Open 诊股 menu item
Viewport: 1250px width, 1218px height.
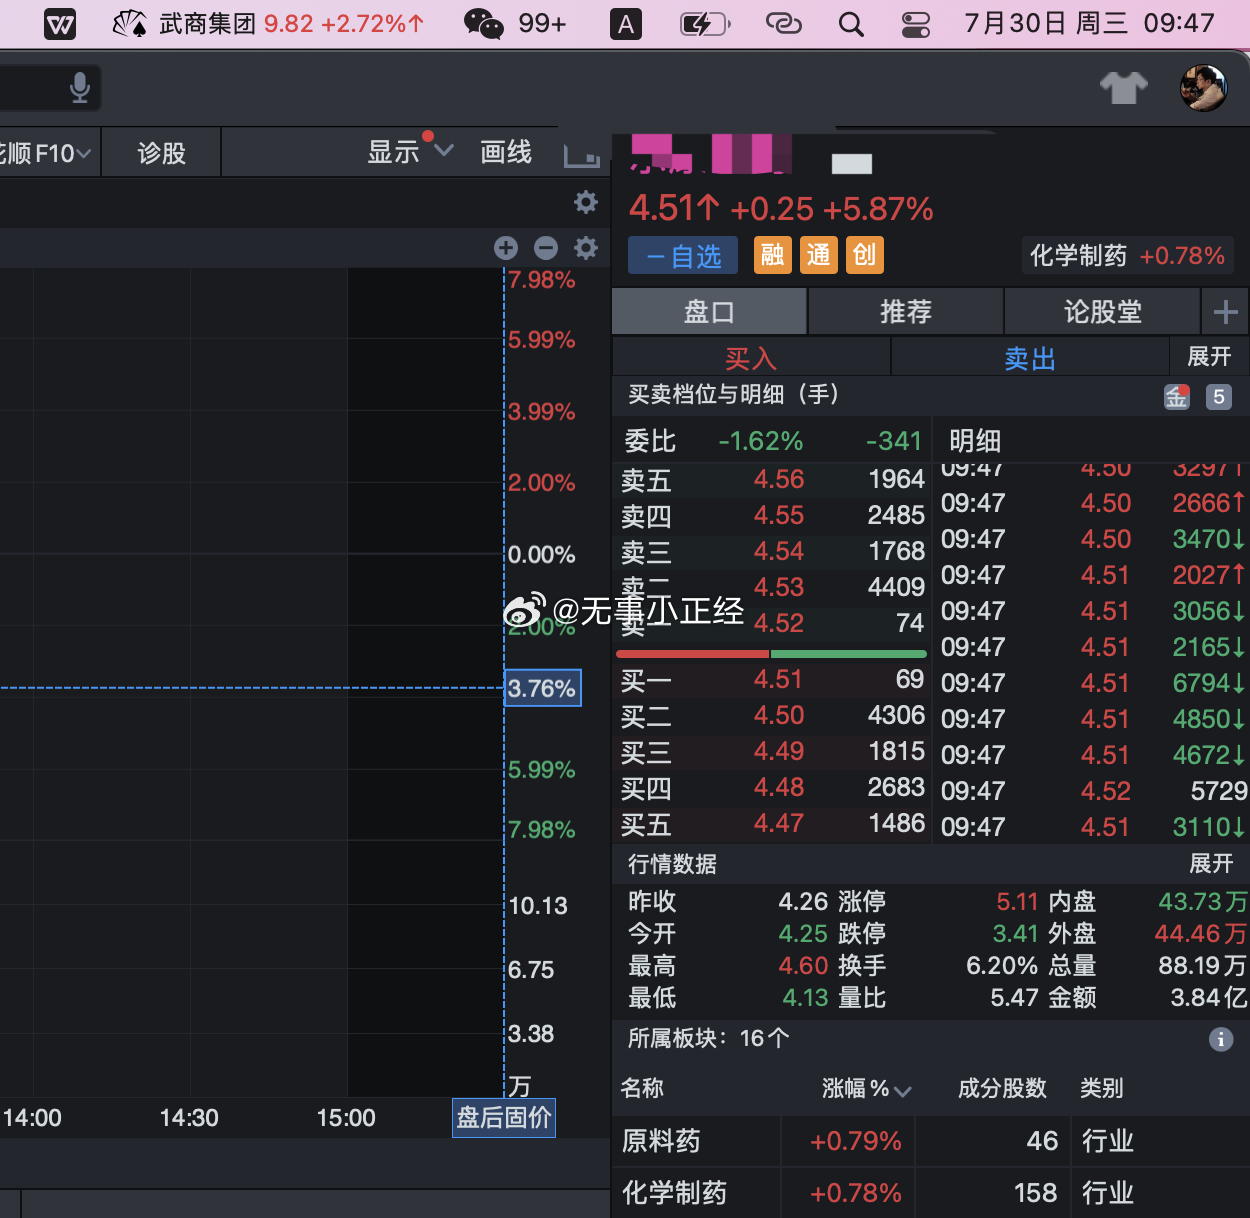pyautogui.click(x=161, y=153)
